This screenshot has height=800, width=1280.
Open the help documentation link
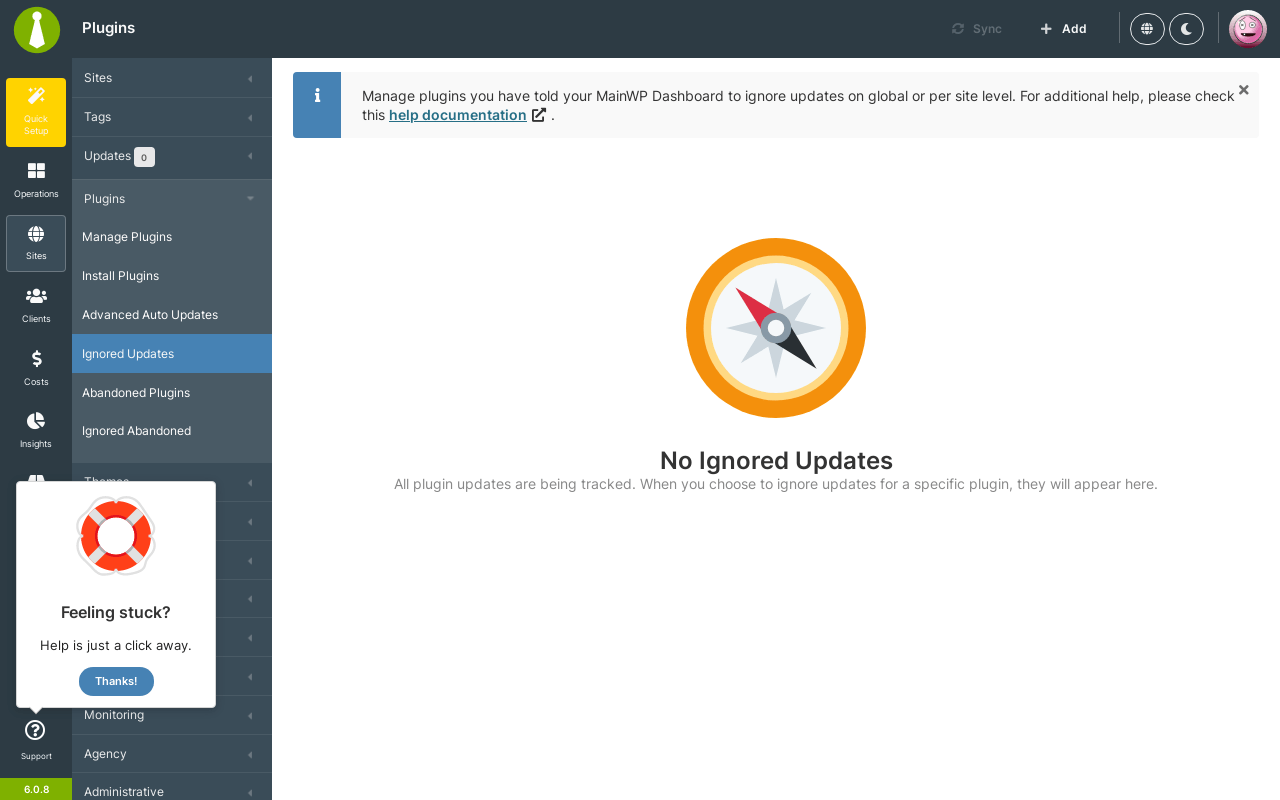[458, 115]
